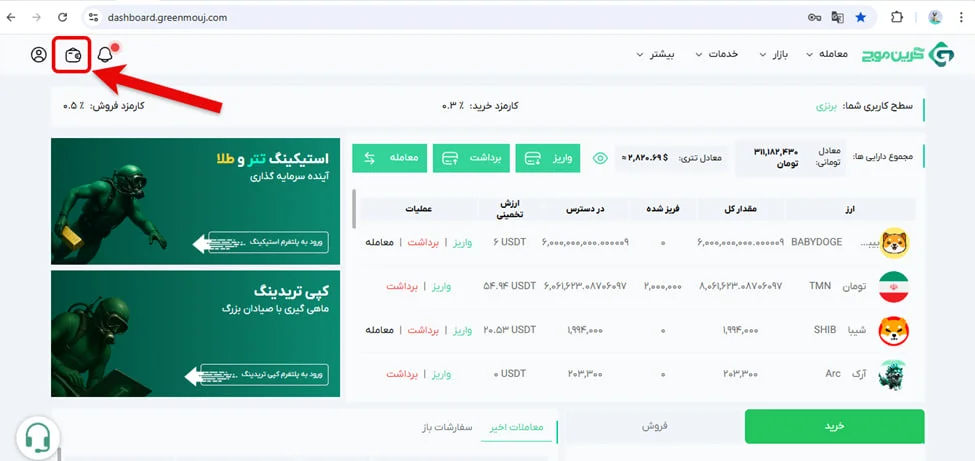Click the کارمزد فروش fee text
The height and width of the screenshot is (461, 975).
coord(104,106)
